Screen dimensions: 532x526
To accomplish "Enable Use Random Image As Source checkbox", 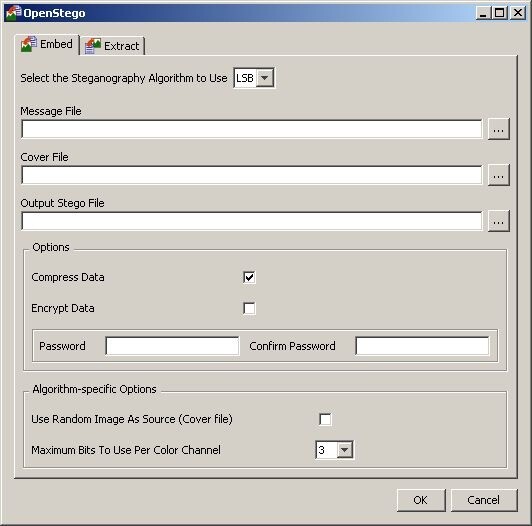I will tap(325, 419).
